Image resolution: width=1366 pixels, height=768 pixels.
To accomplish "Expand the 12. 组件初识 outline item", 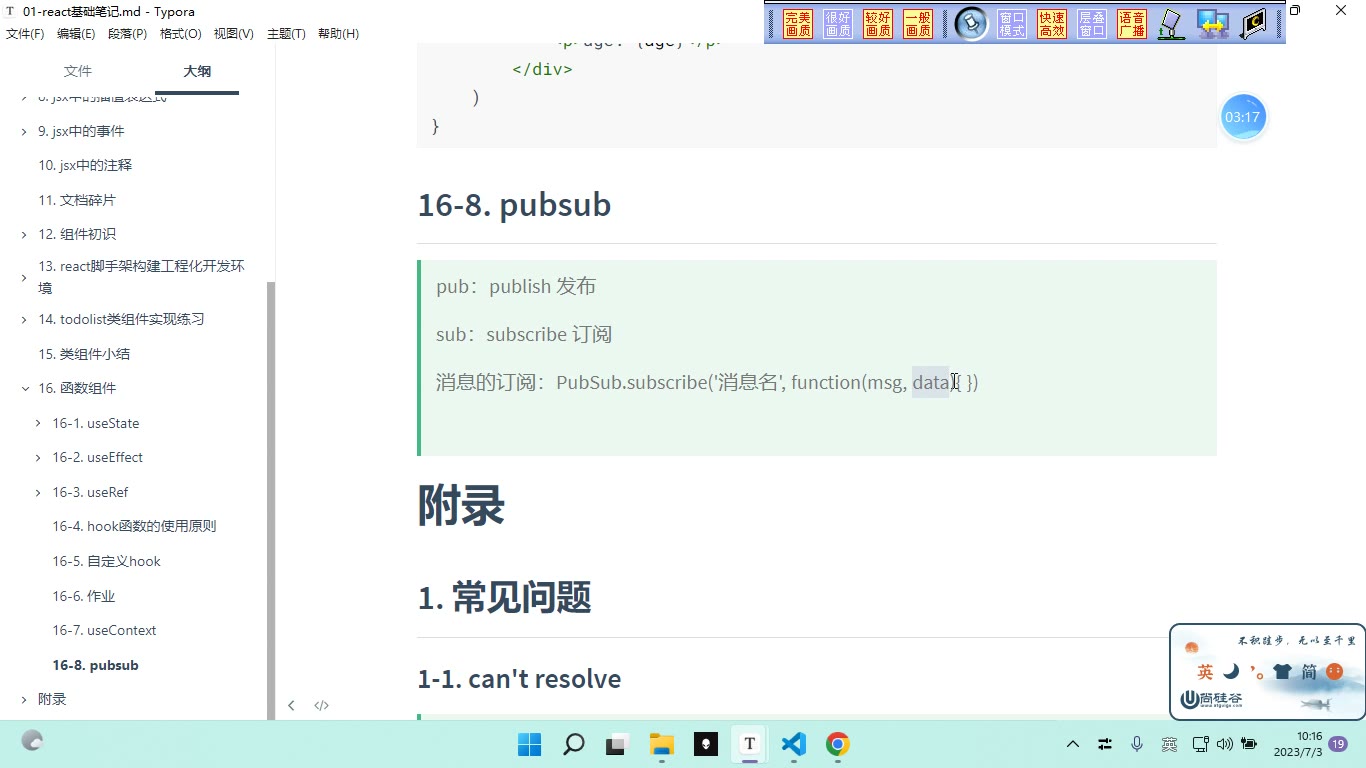I will (25, 234).
